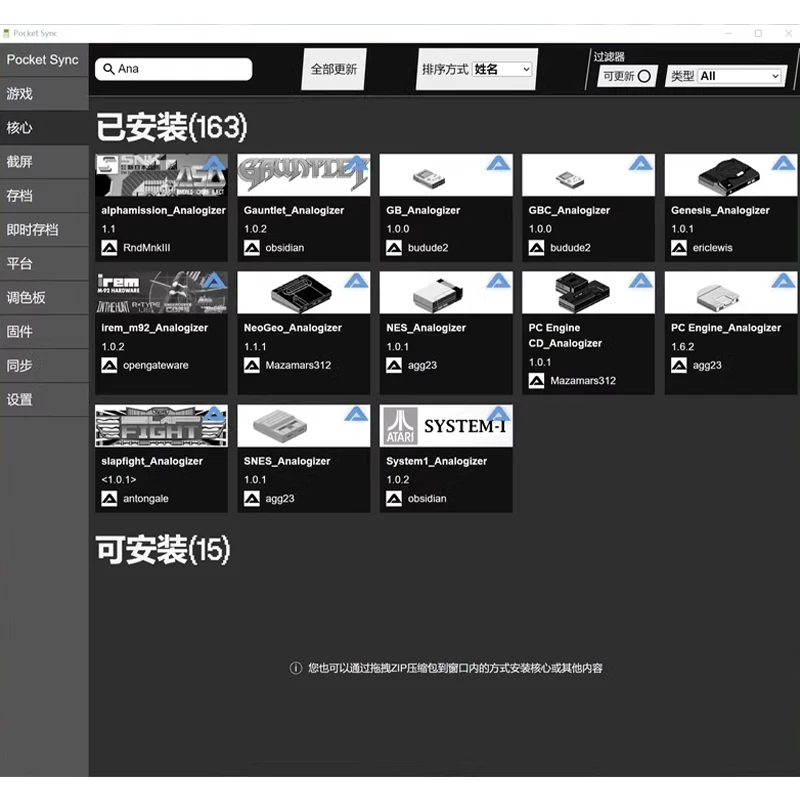The height and width of the screenshot is (800, 800).
Task: Click the blue badge on SNES_Analogizer thumbnail
Action: click(356, 414)
